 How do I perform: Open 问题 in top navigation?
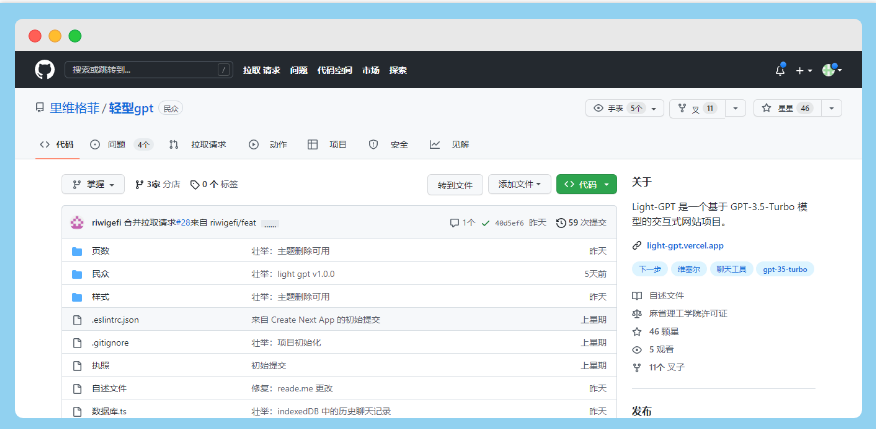[299, 70]
